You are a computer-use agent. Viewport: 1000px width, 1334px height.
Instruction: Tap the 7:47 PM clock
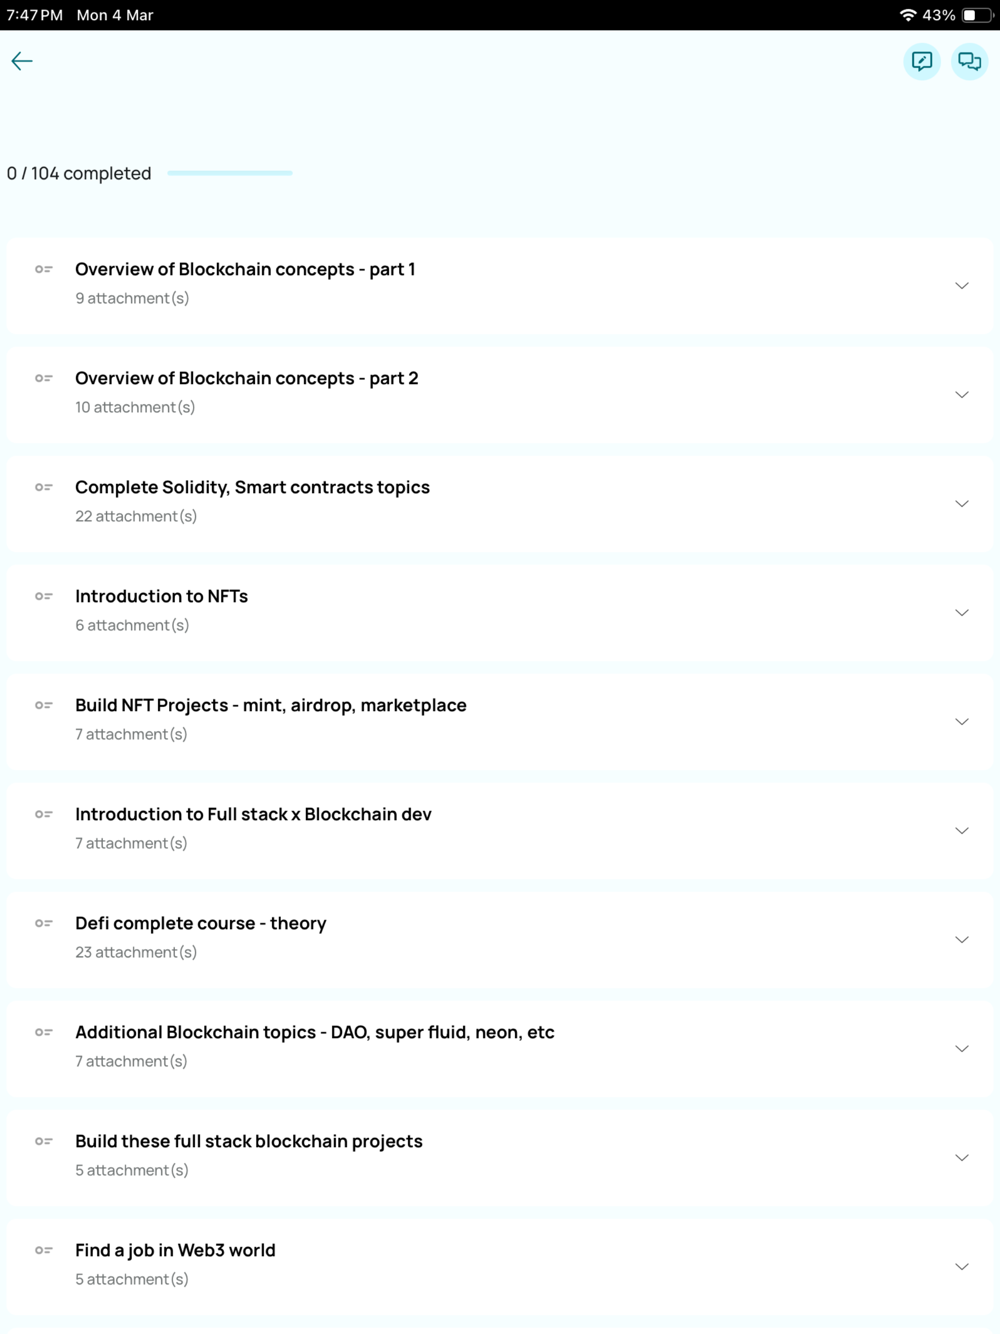click(x=35, y=15)
